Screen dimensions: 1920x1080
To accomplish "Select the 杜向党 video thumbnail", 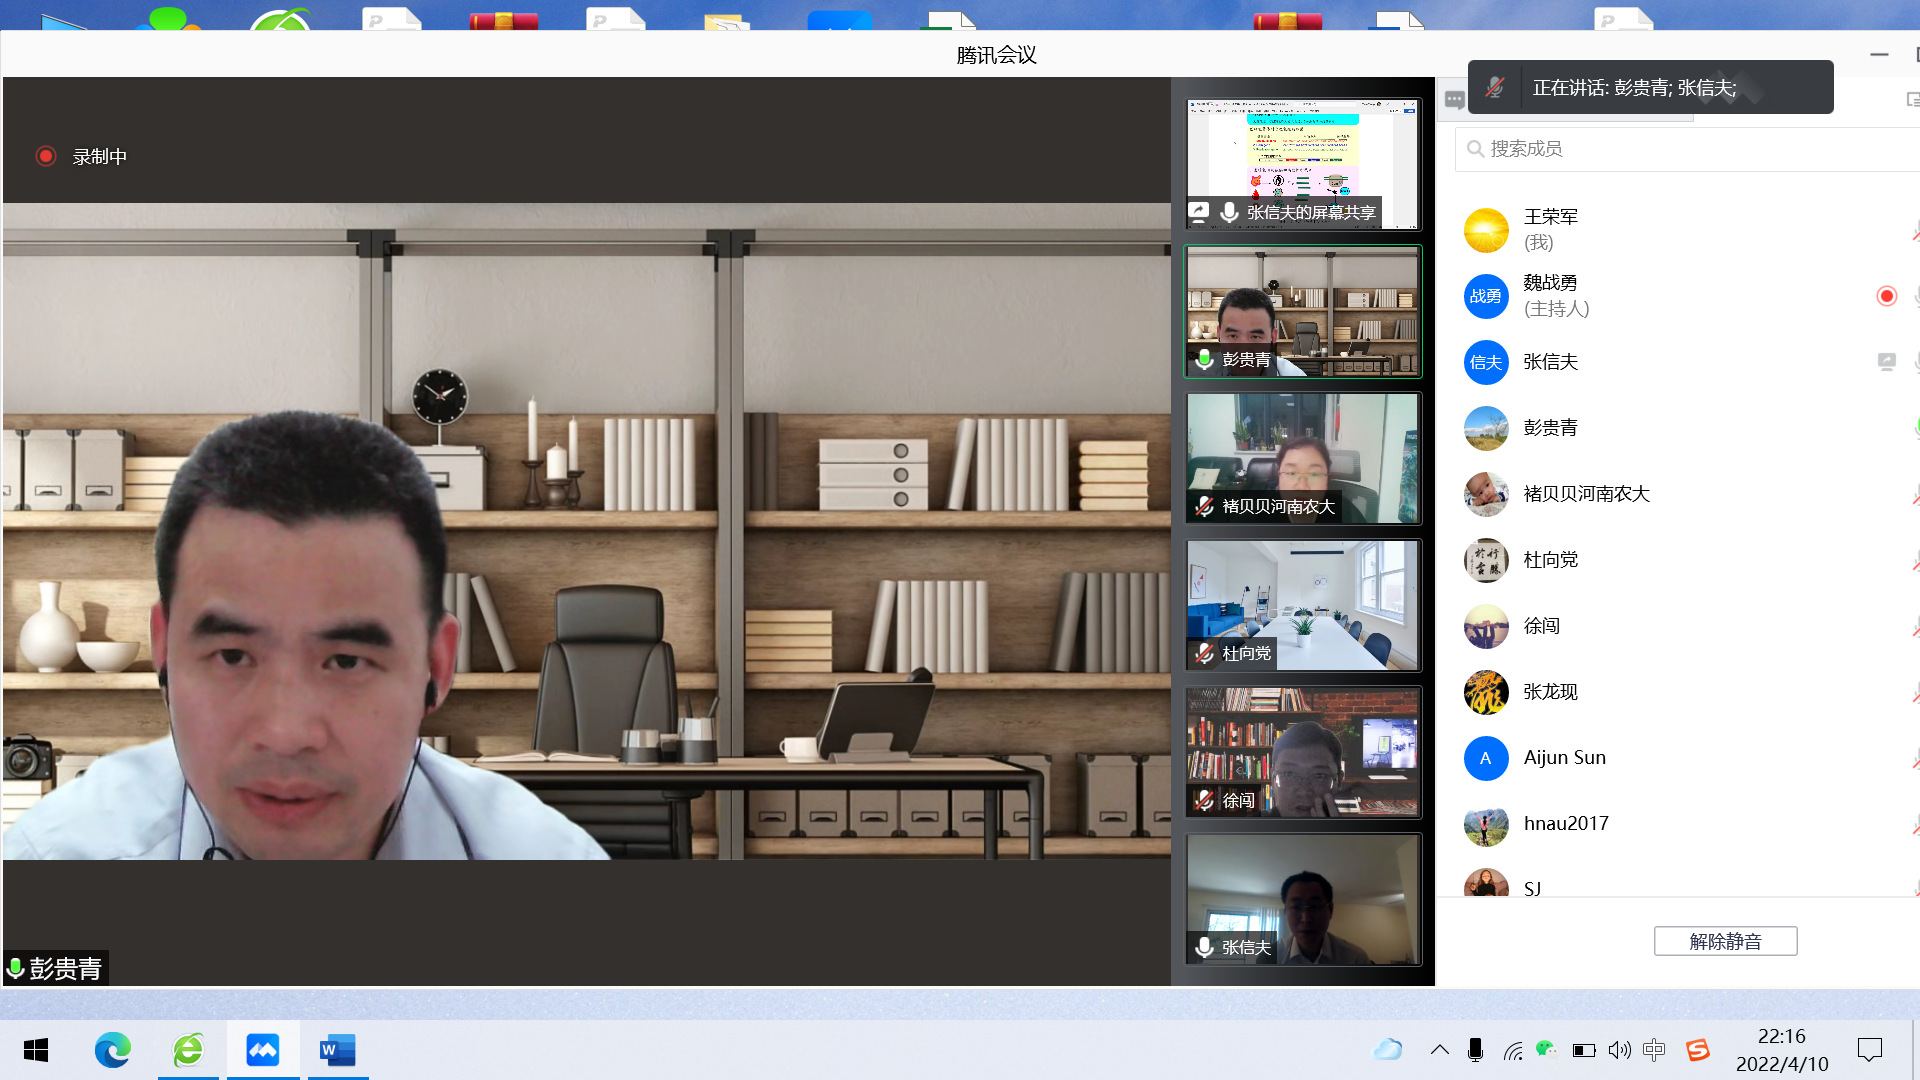I will point(1302,605).
